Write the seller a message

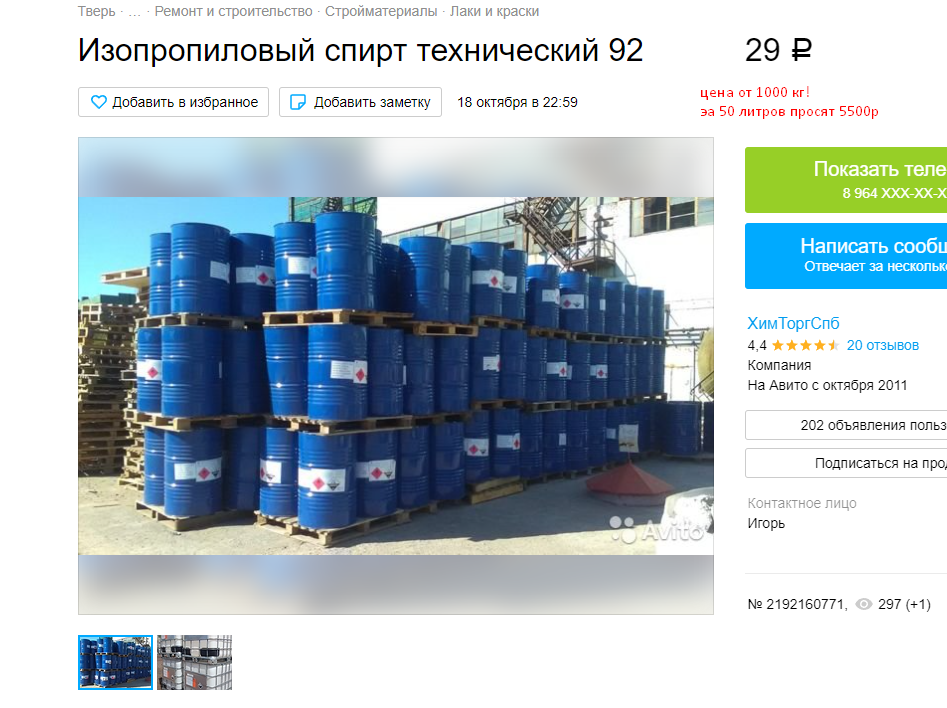[x=846, y=256]
